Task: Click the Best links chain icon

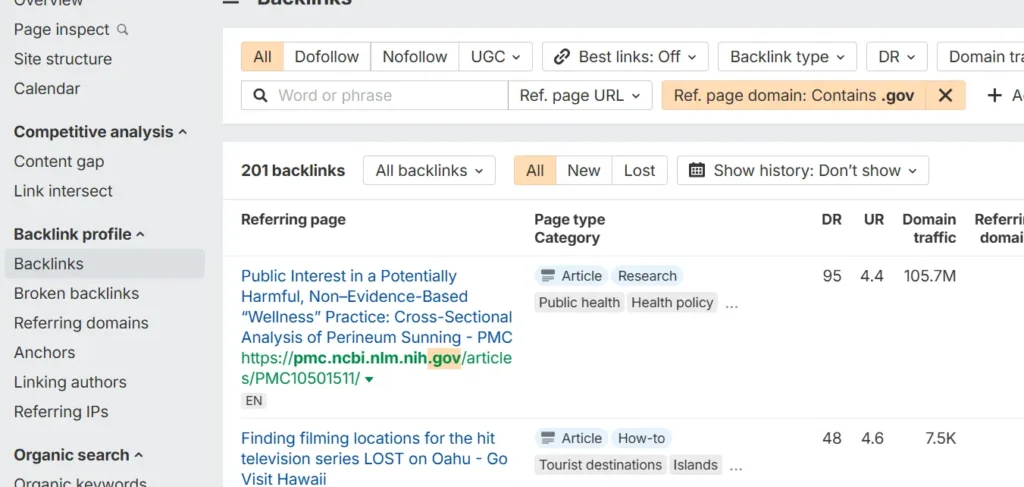Action: pos(562,57)
